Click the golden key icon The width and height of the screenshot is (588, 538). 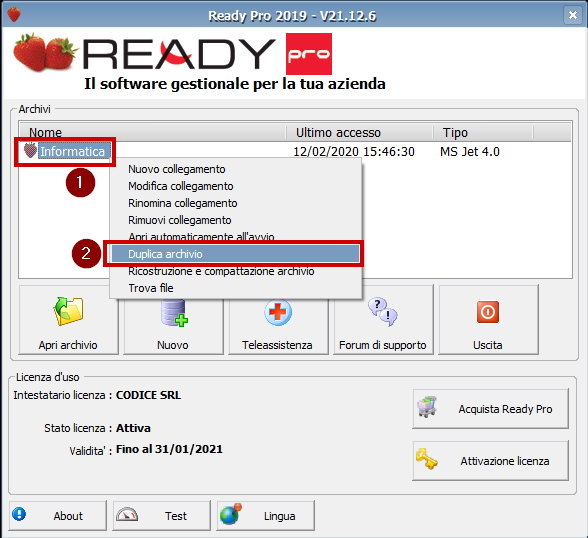427,459
